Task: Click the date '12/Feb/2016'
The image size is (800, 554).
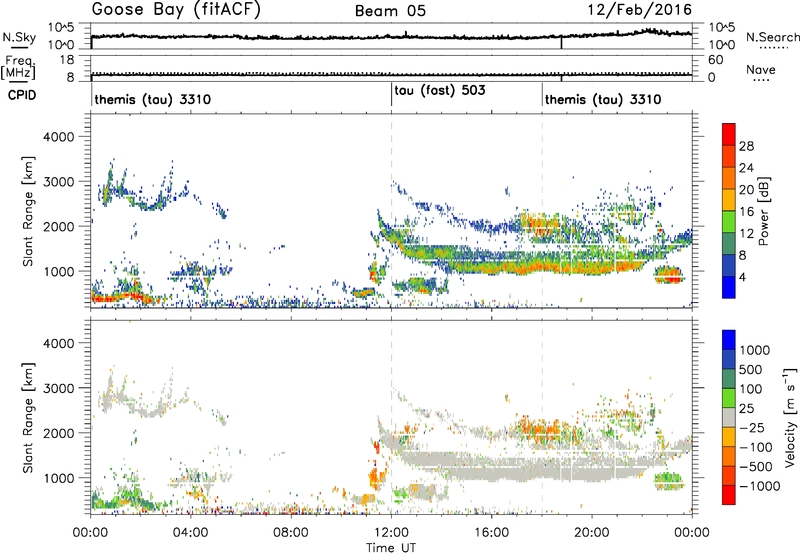Action: point(640,10)
